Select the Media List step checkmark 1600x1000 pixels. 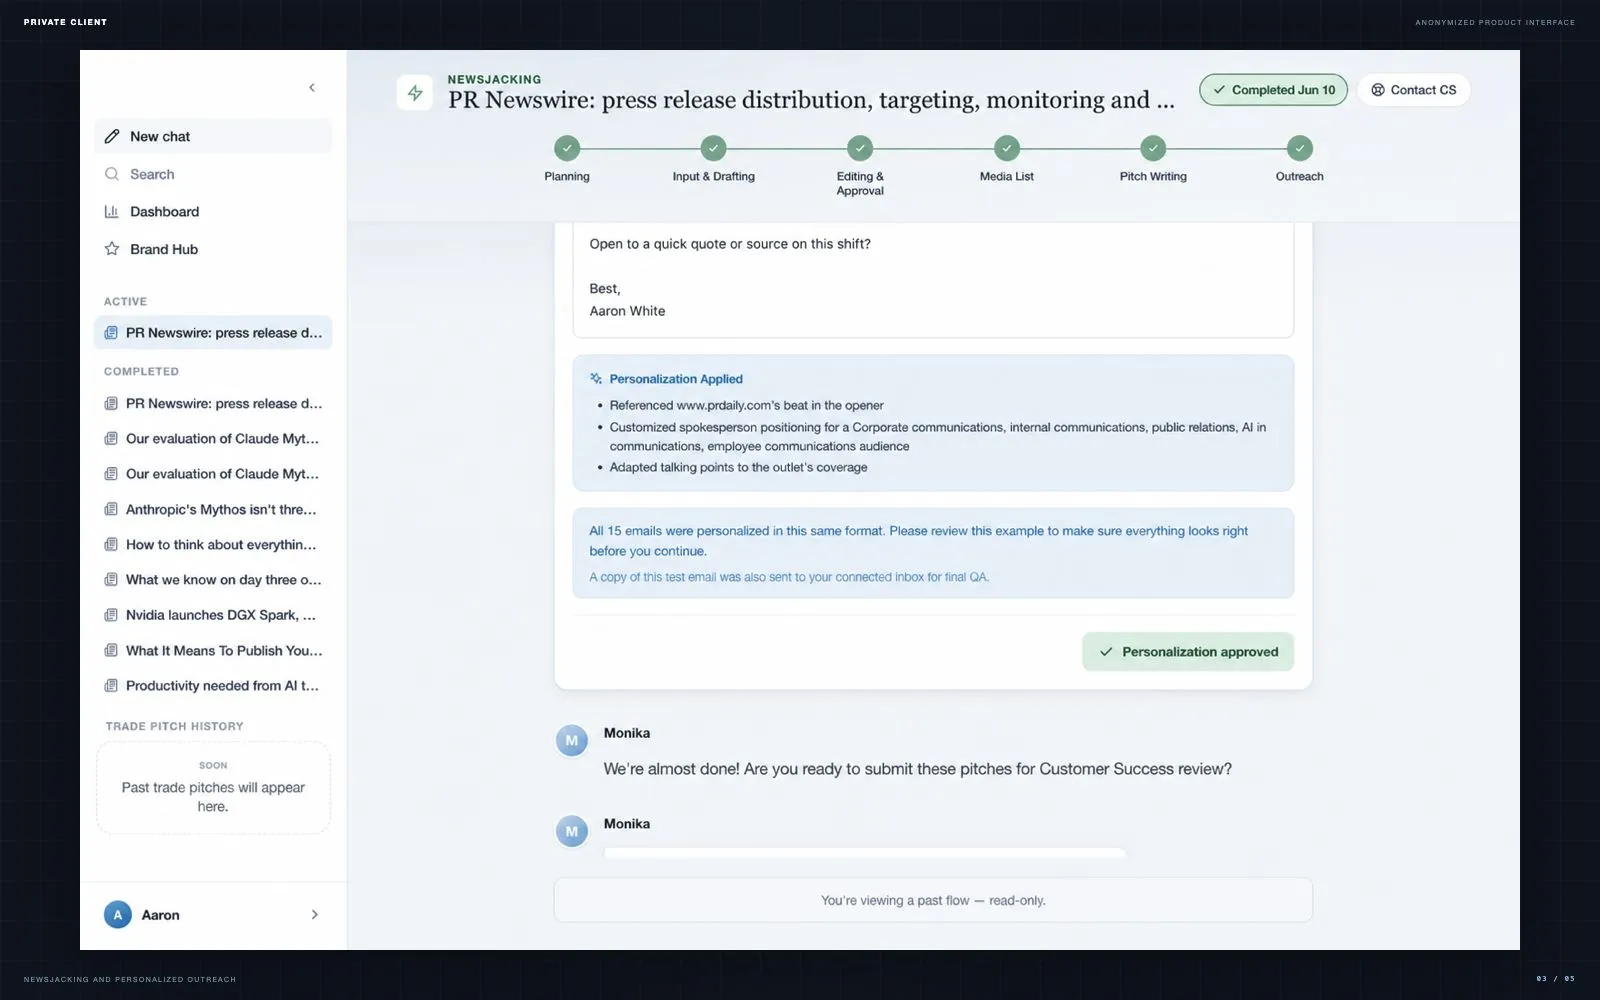pyautogui.click(x=1007, y=148)
